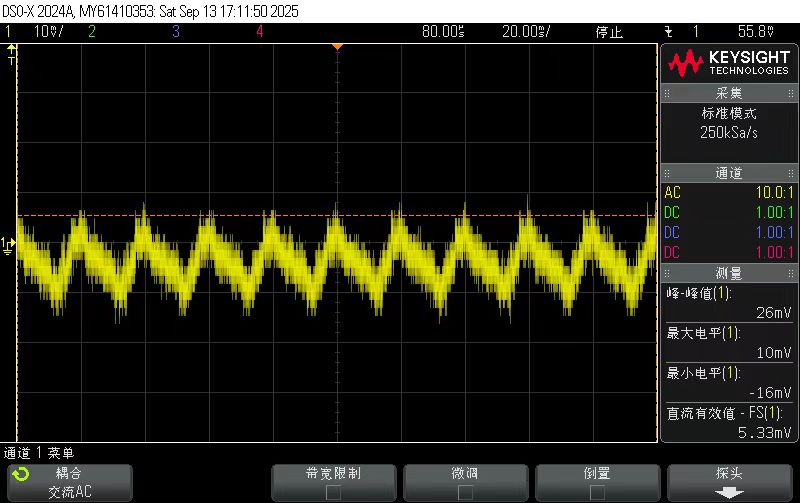Select the channel 3 indicator
Image resolution: width=800 pixels, height=503 pixels.
pyautogui.click(x=176, y=32)
